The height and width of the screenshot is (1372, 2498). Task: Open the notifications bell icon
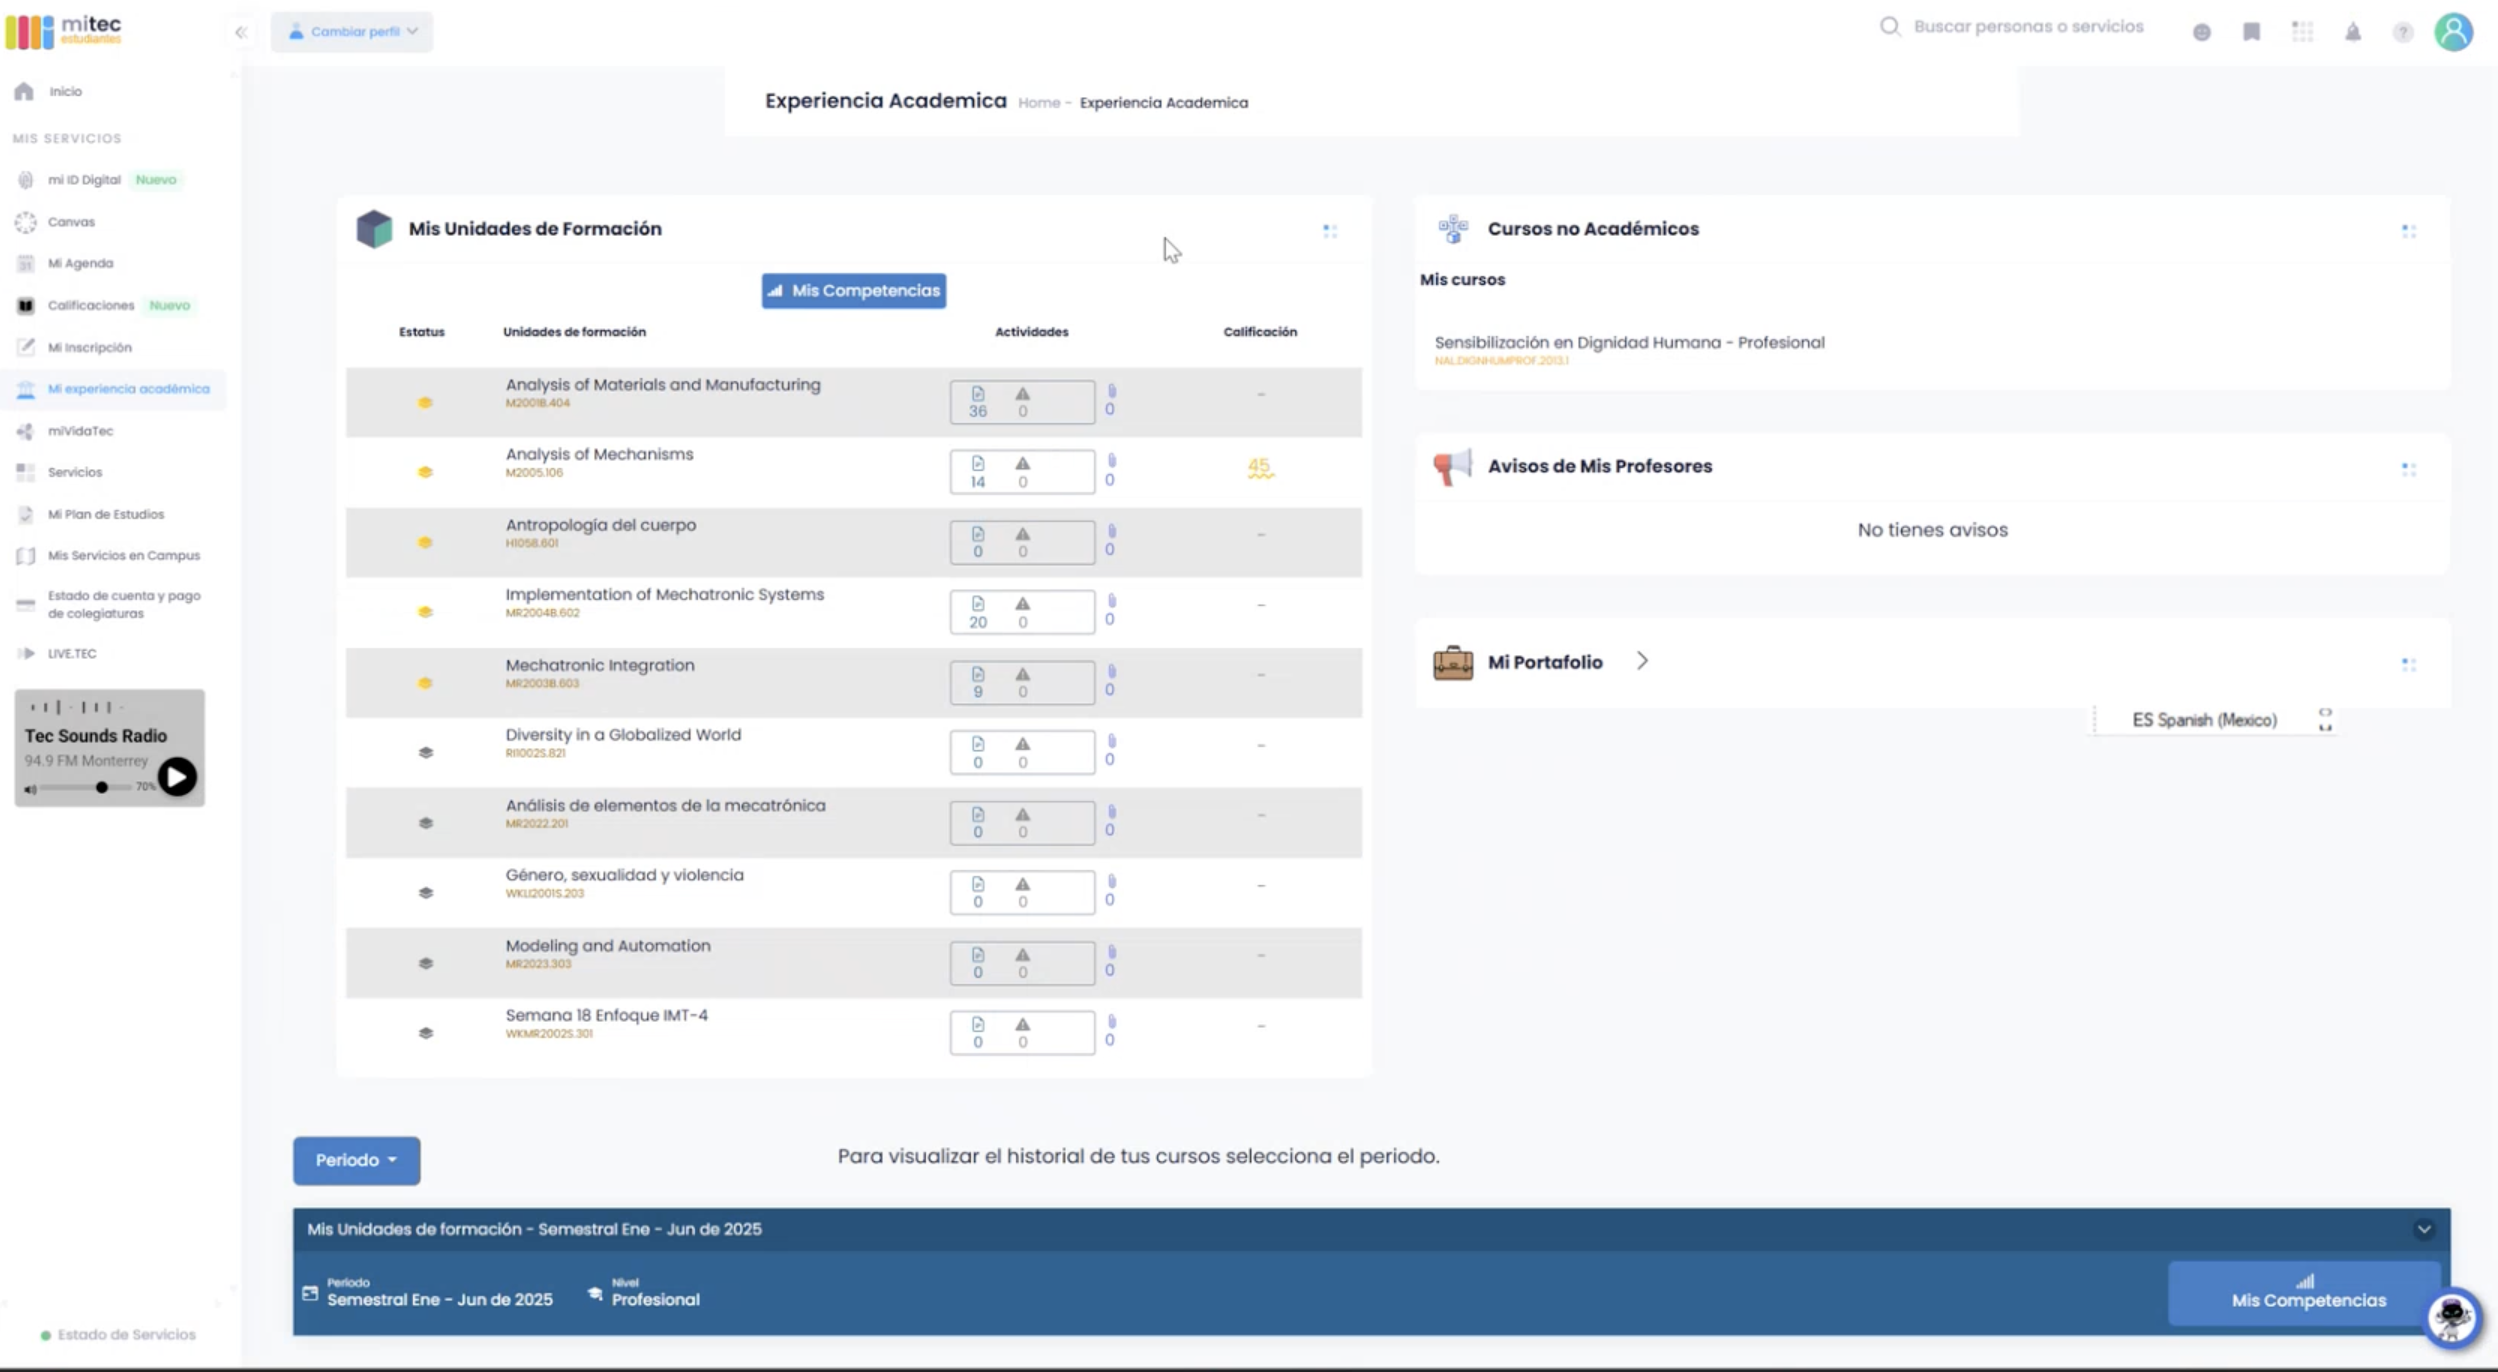(x=2353, y=32)
